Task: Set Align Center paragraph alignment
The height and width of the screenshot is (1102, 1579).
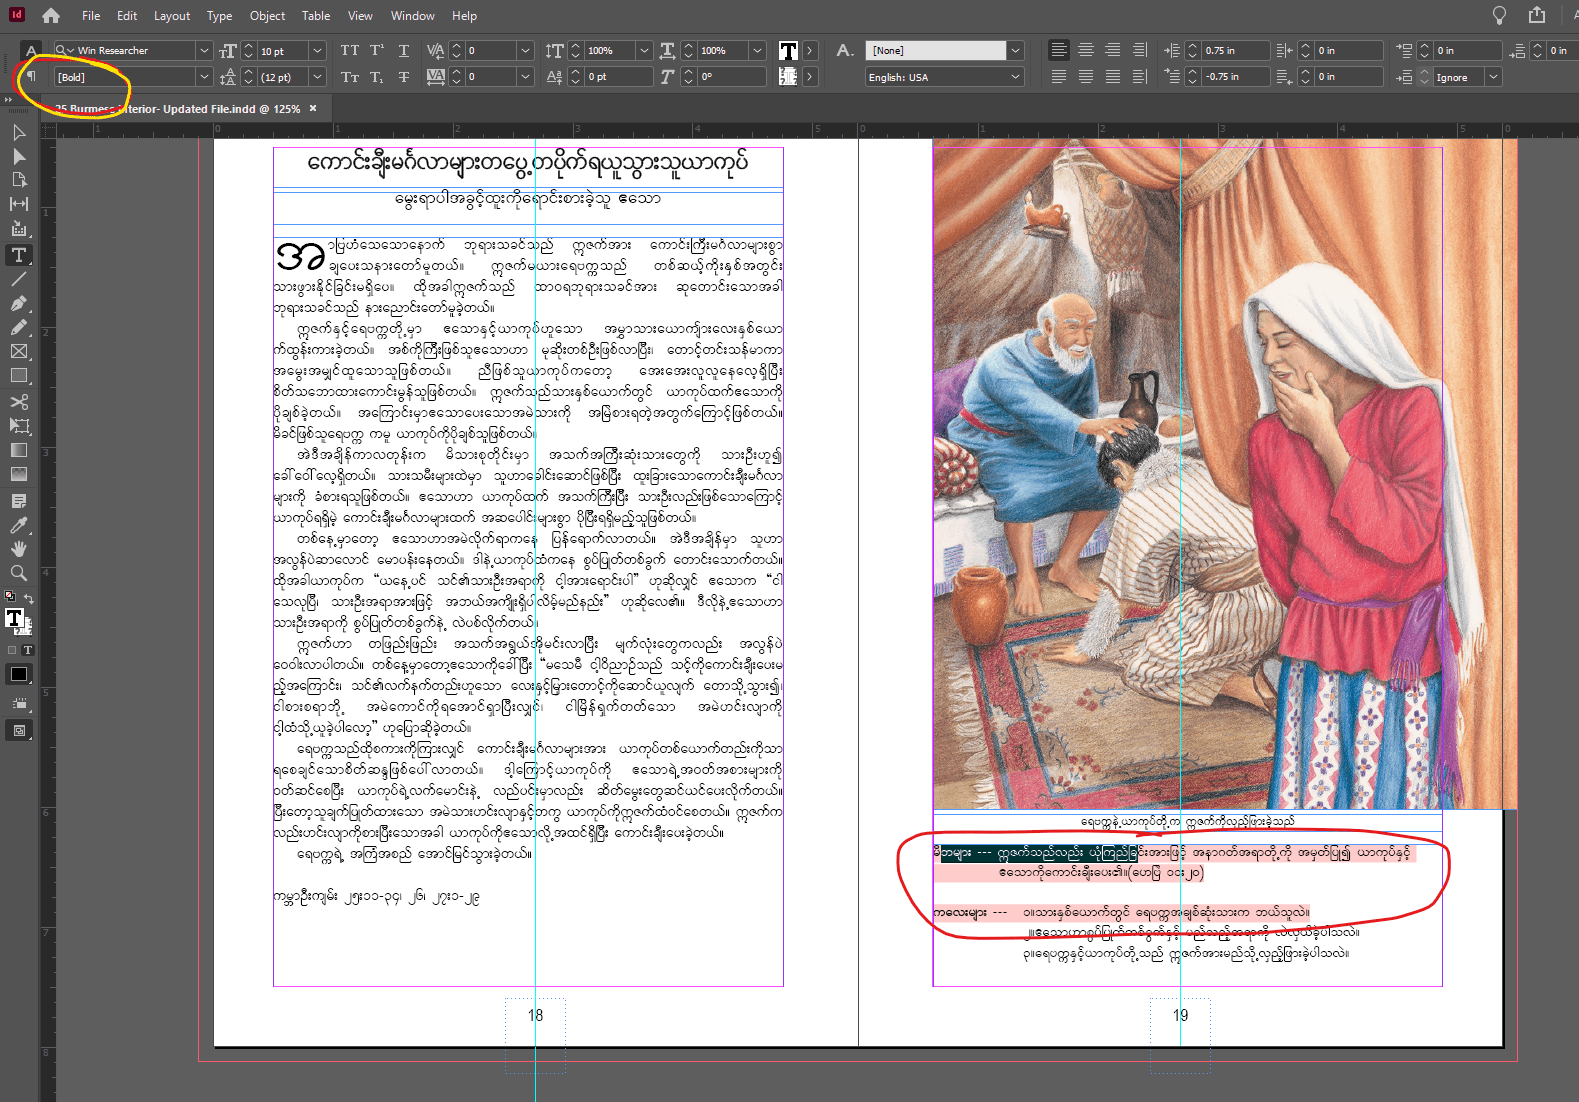Action: 1086,50
